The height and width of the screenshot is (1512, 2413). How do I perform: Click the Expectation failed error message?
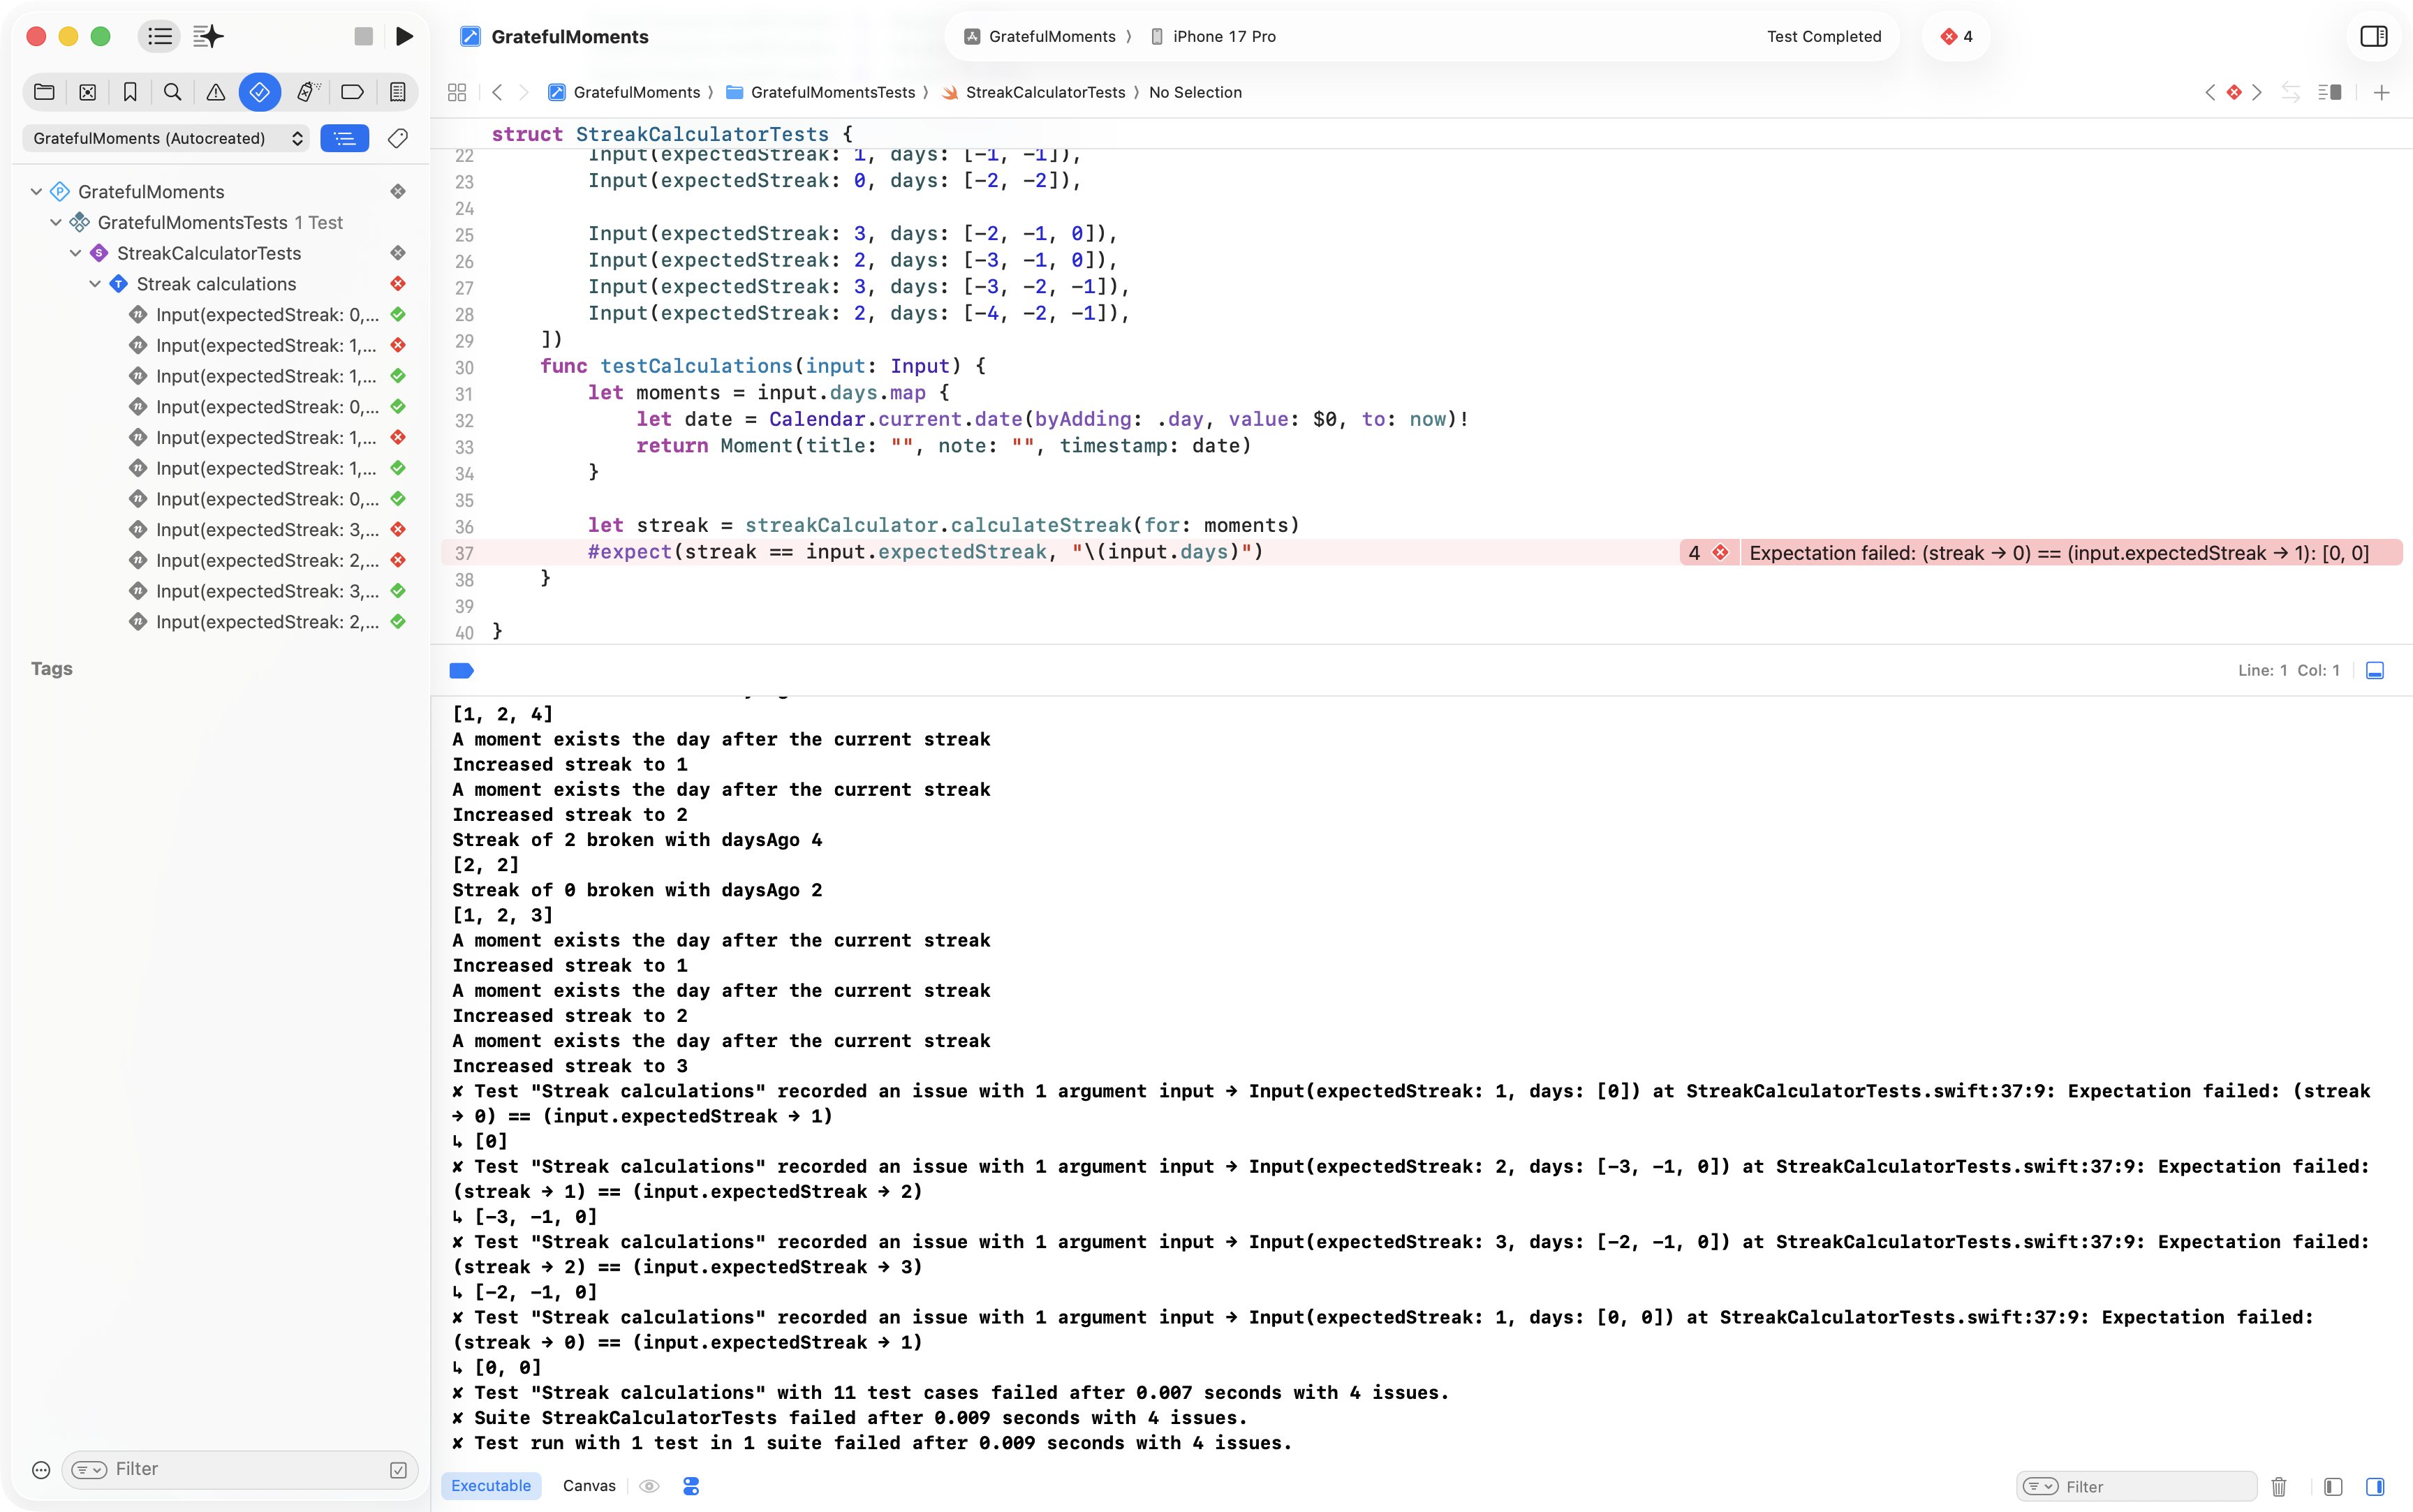(2058, 553)
